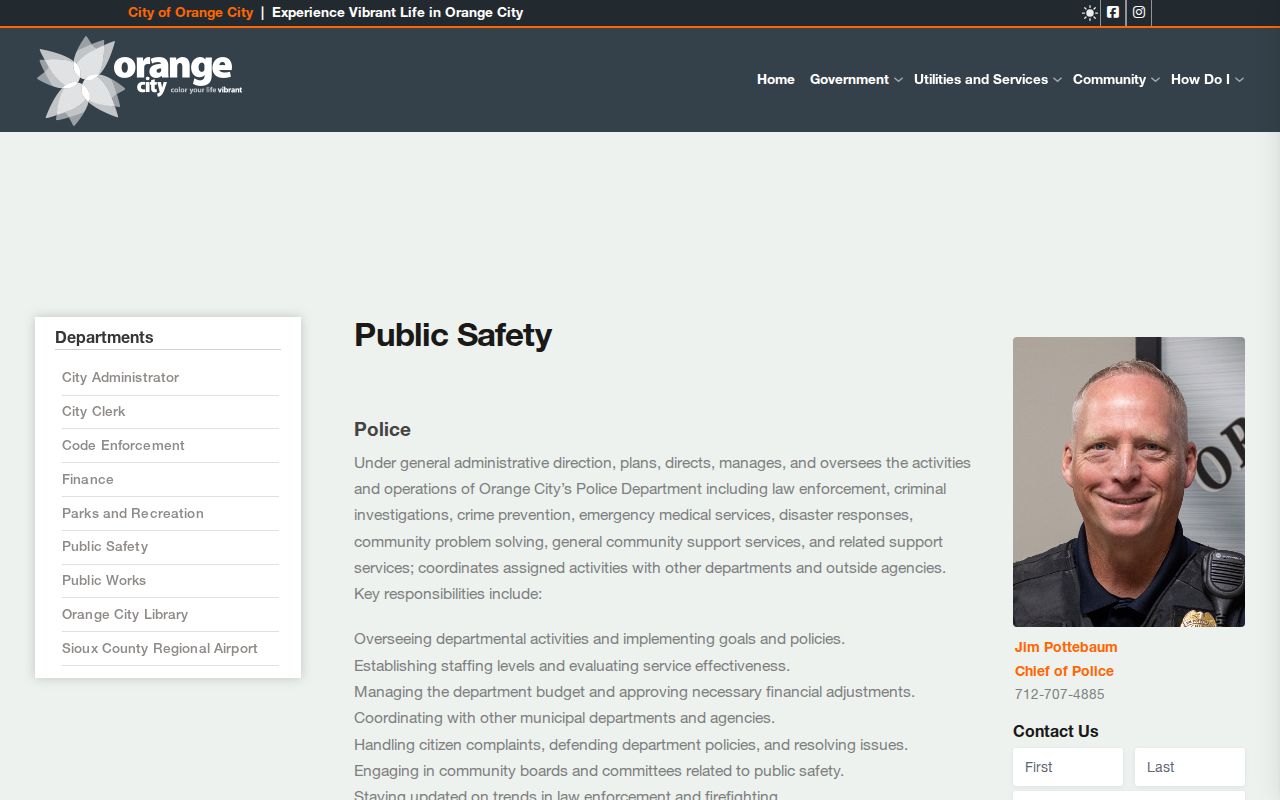1280x800 pixels.
Task: Click the Chief of Police title
Action: (x=1064, y=671)
